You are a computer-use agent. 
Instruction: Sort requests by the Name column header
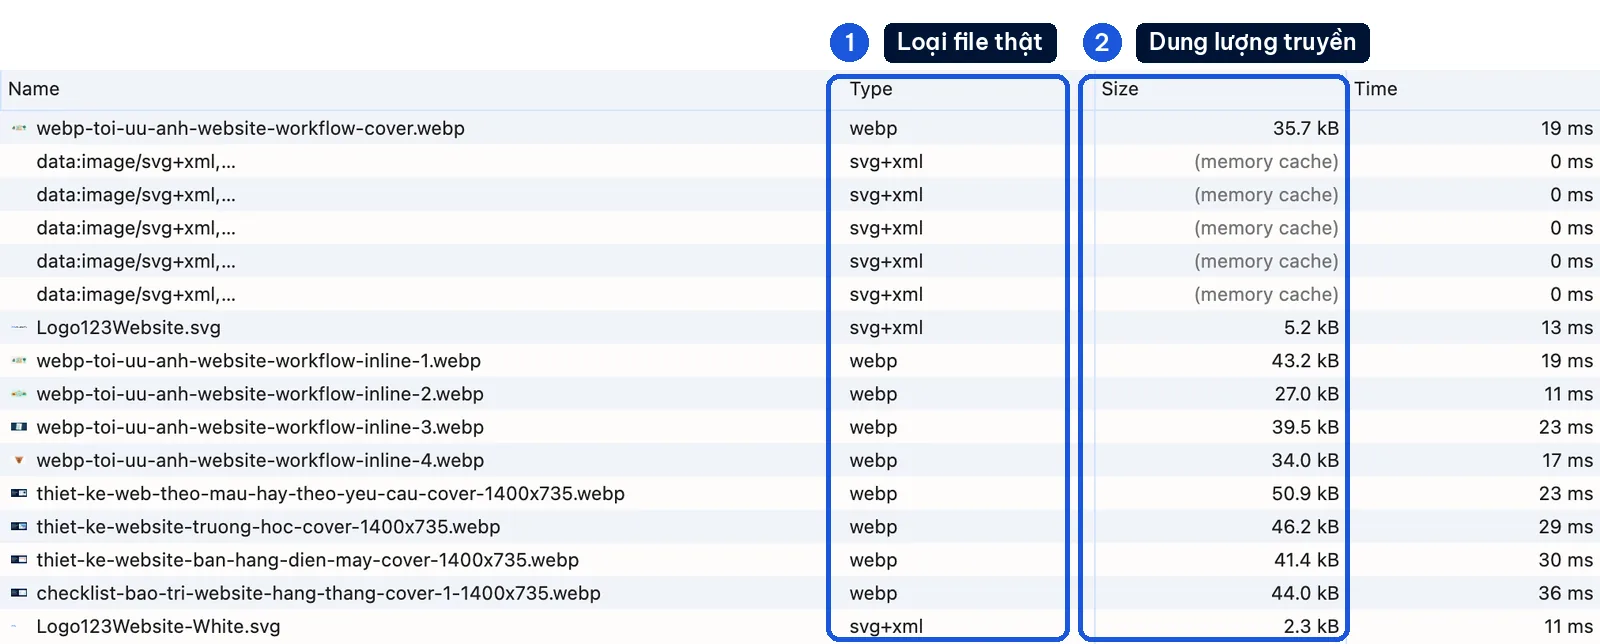click(34, 89)
